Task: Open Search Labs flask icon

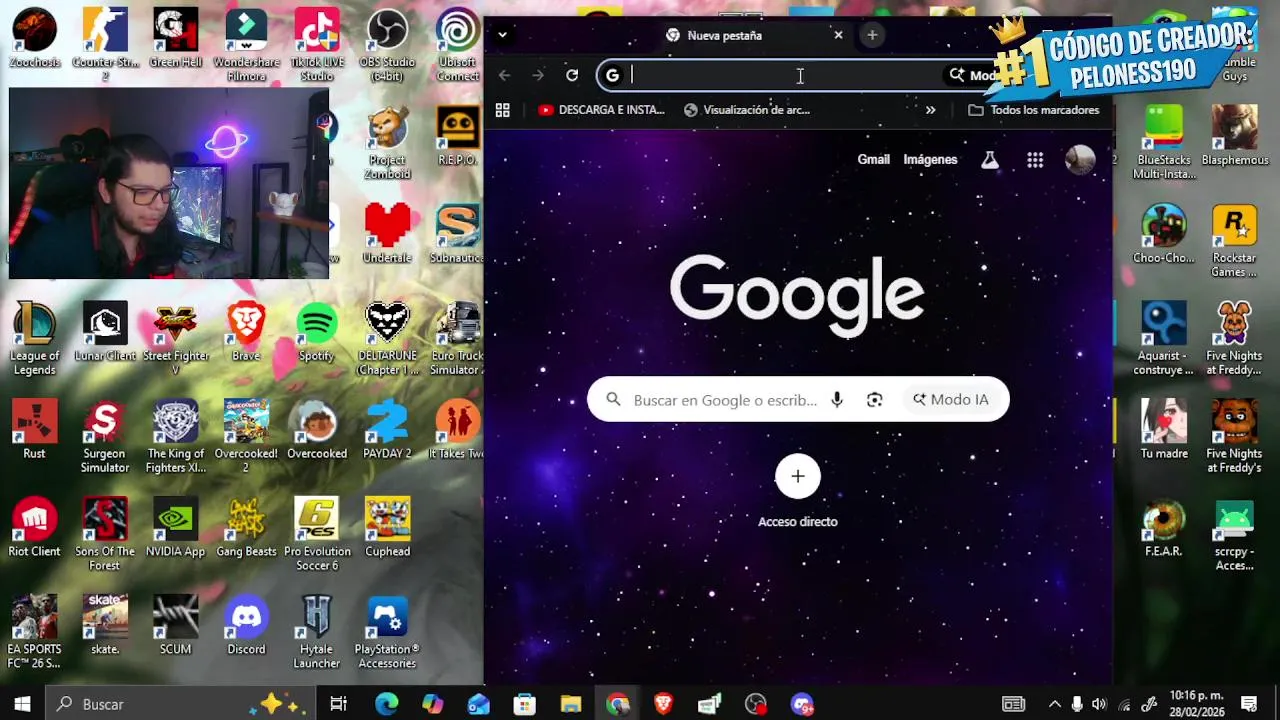Action: 989,160
